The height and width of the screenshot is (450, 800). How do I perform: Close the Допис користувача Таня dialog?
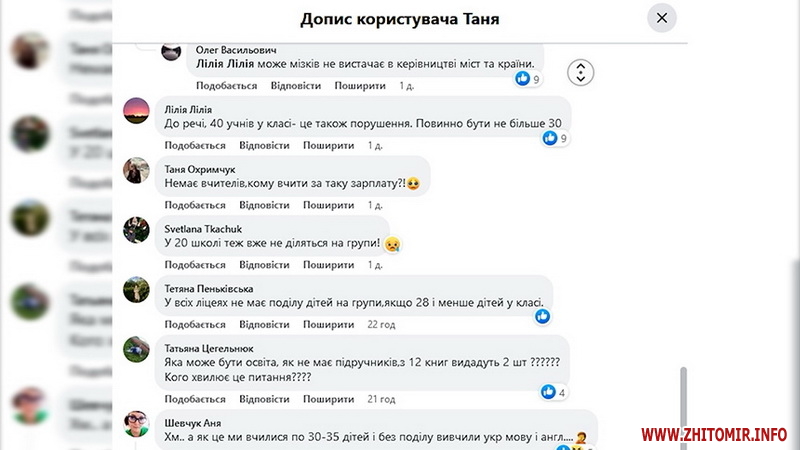[661, 18]
